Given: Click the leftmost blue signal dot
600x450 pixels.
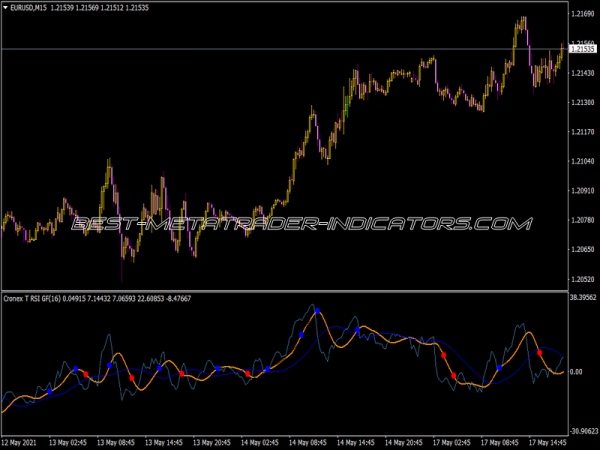Looking at the screenshot, I should click(50, 392).
